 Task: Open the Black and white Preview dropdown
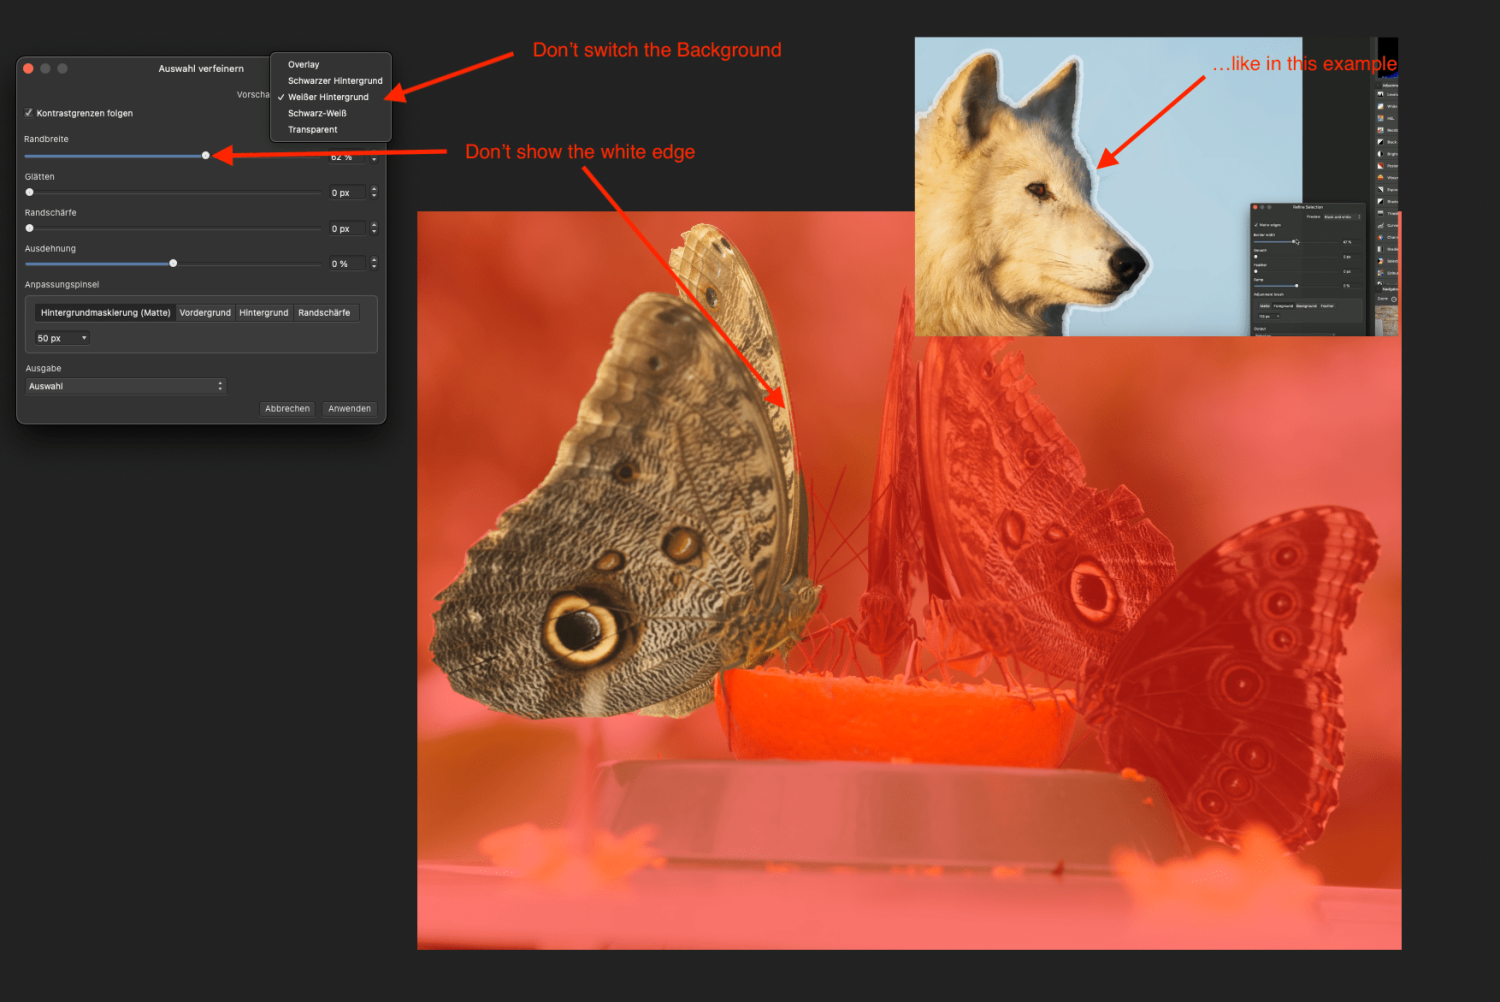(x=1342, y=217)
